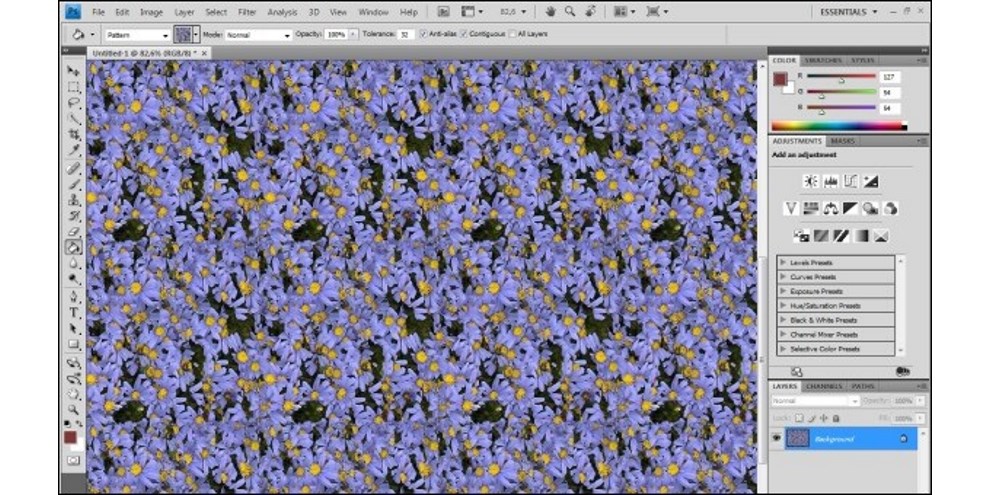This screenshot has width=990, height=495.
Task: Close the Untitled-1 document tab
Action: click(x=204, y=54)
